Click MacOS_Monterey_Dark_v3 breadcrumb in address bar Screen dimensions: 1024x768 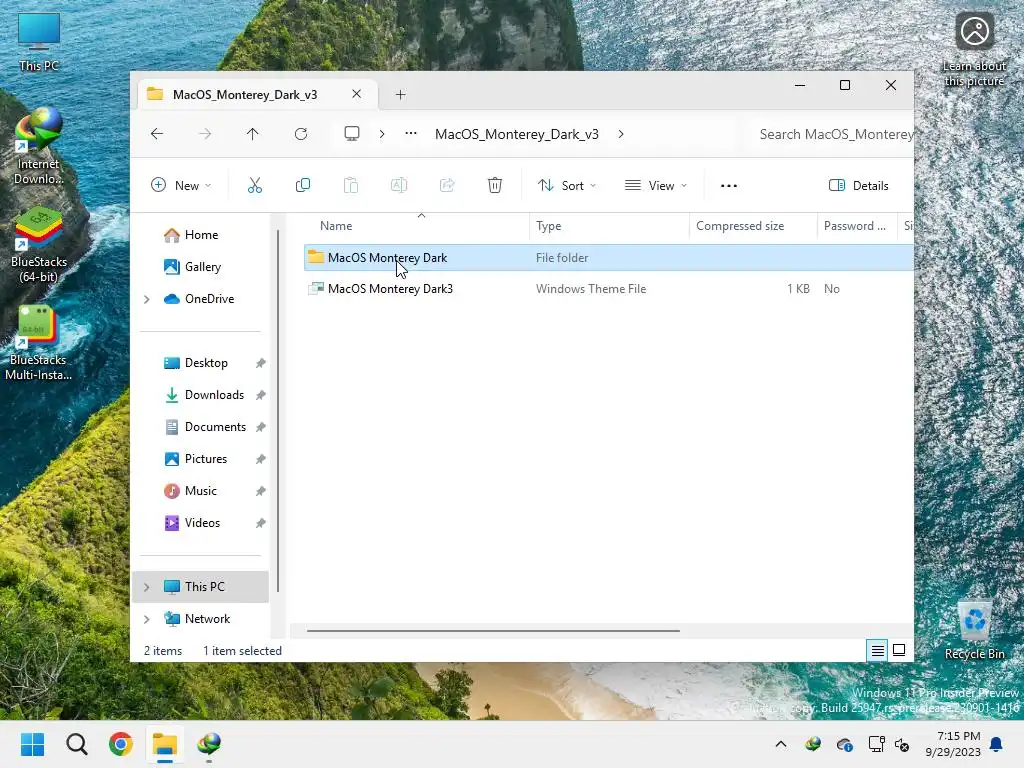pos(517,134)
